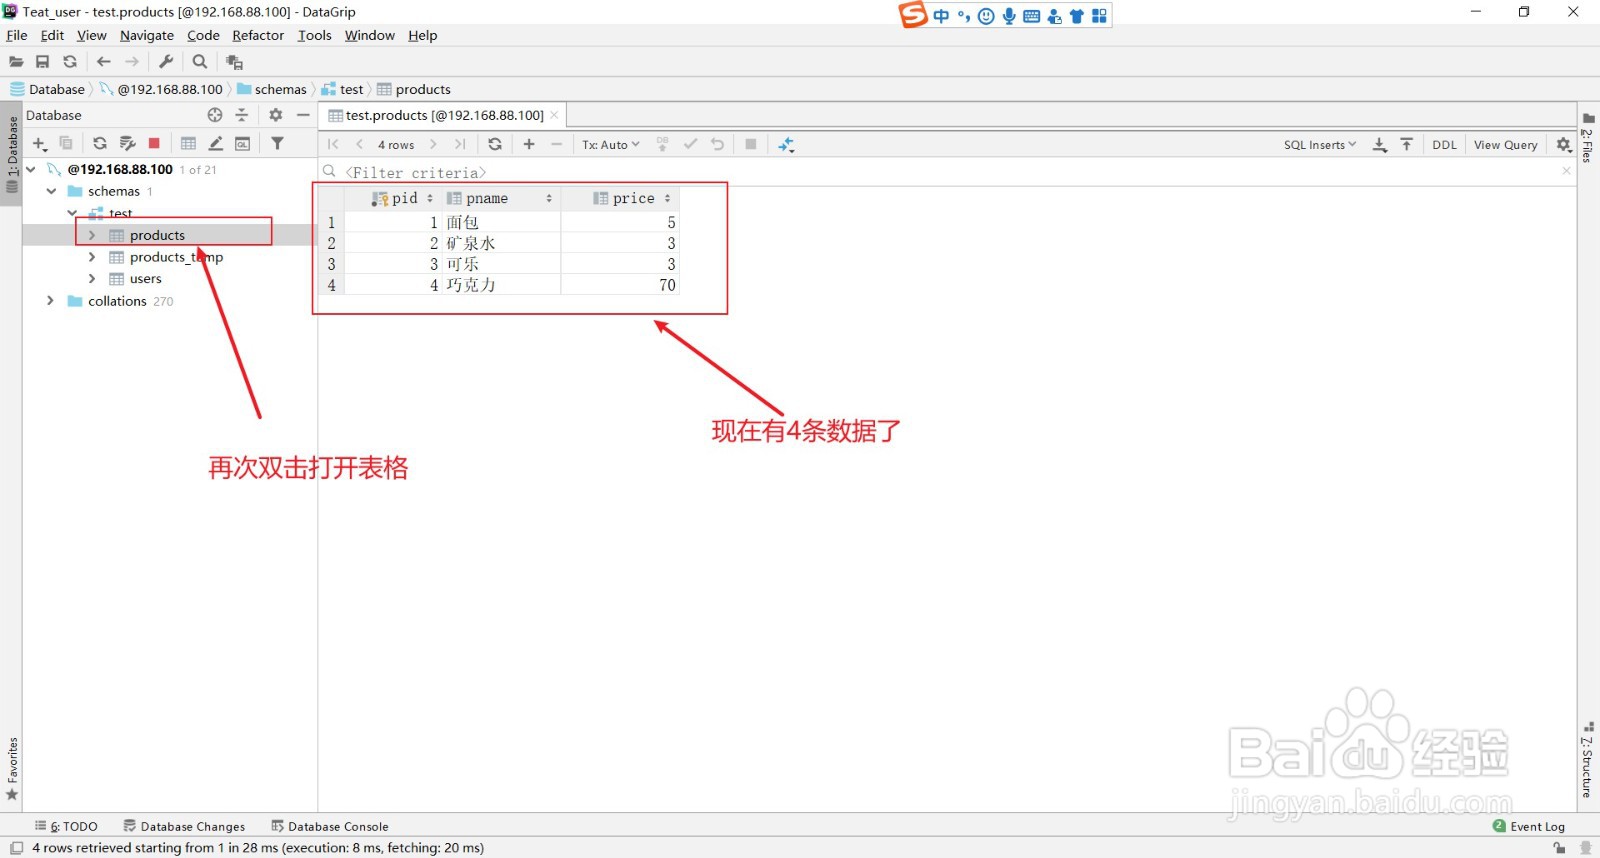The image size is (1600, 858).
Task: Open the SQL Inserts extractor dropdown
Action: 1320,145
